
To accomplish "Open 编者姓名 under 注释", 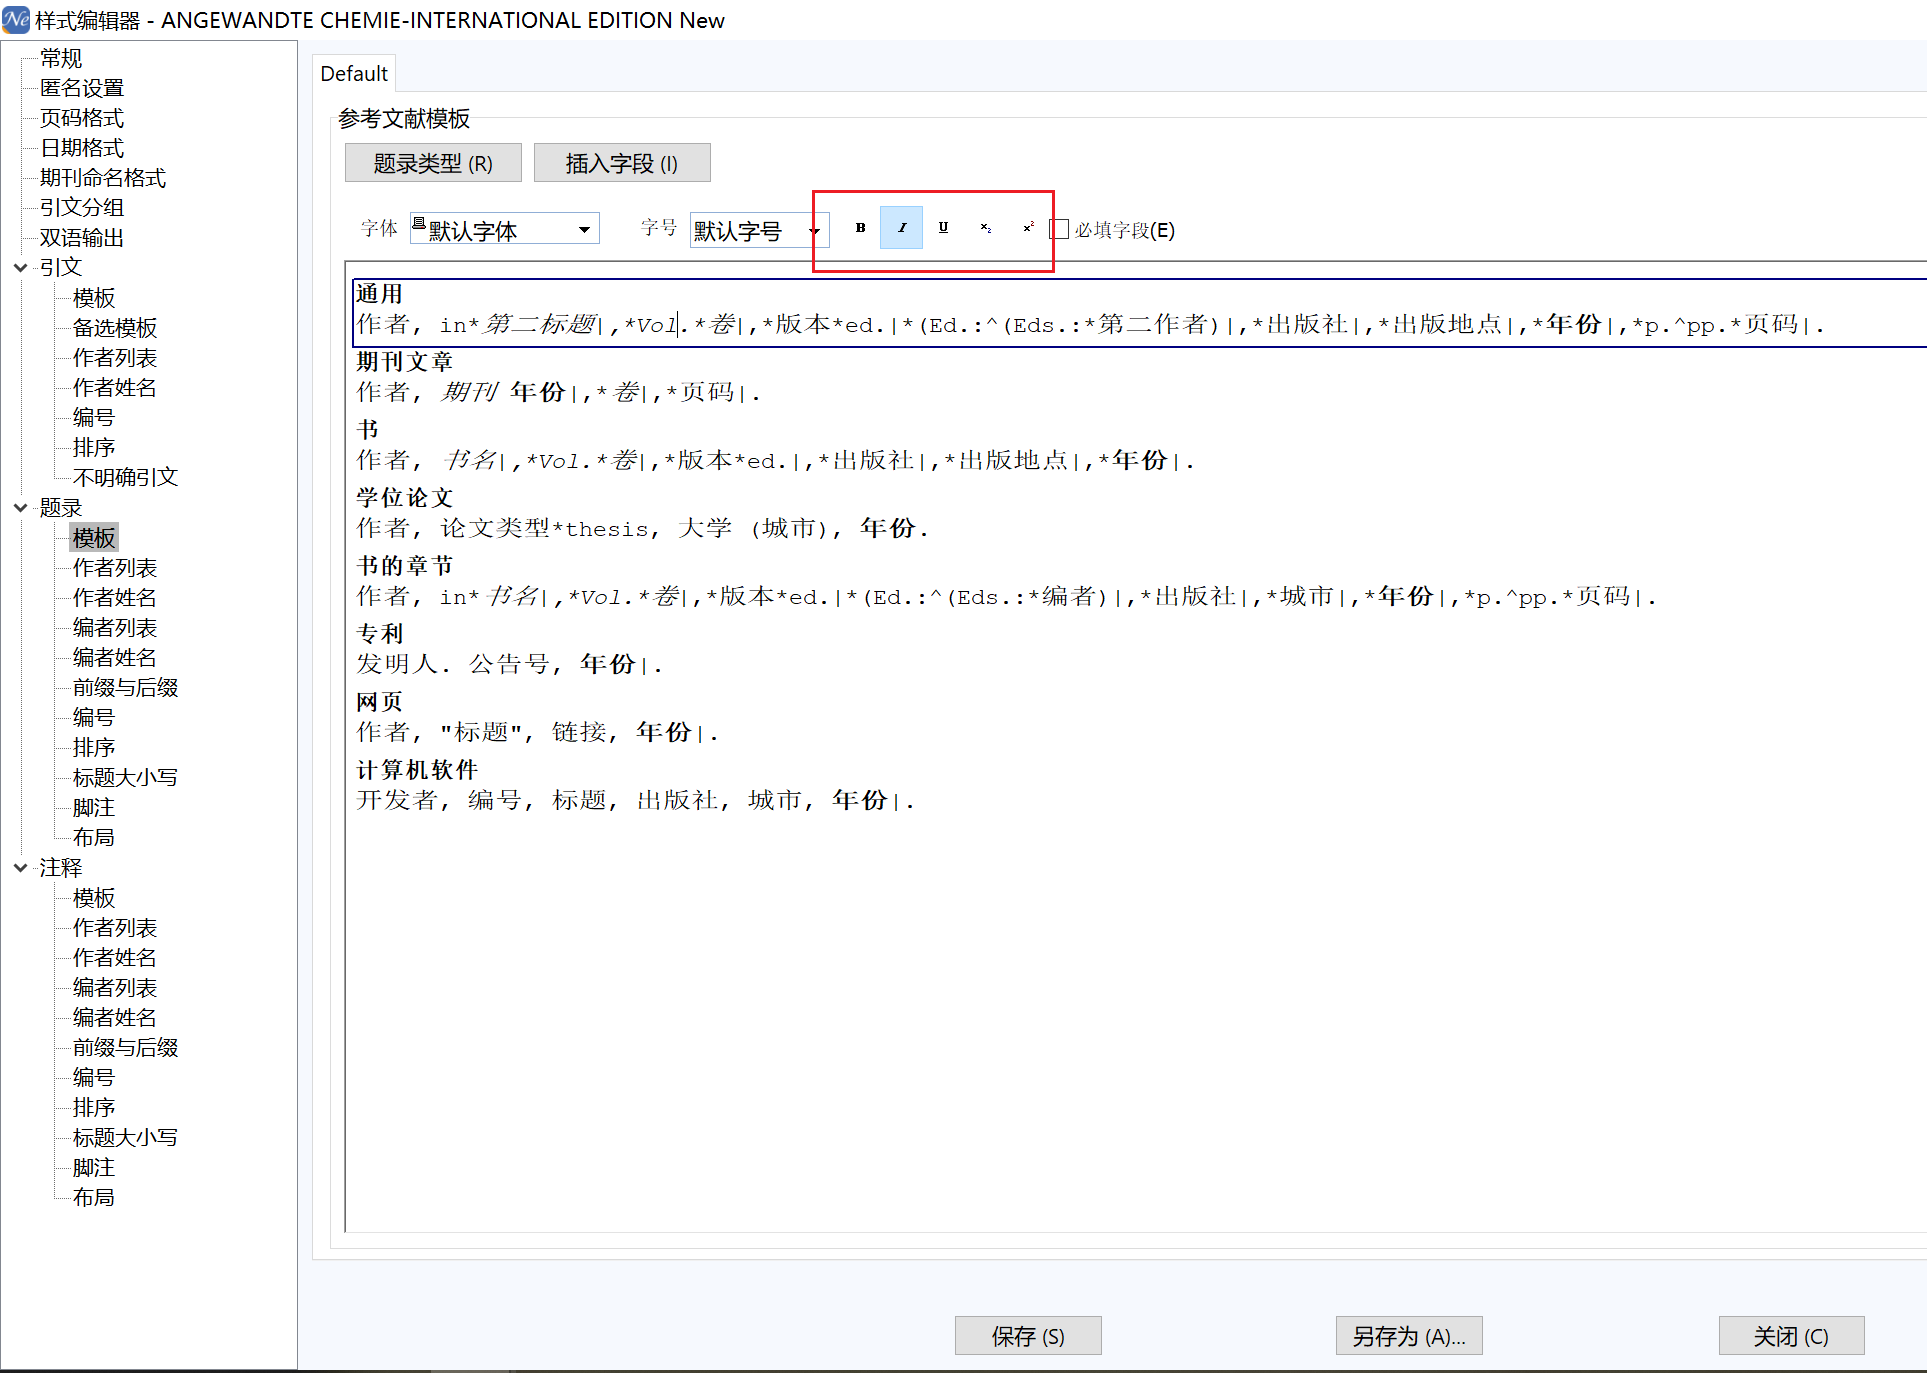I will point(115,1018).
